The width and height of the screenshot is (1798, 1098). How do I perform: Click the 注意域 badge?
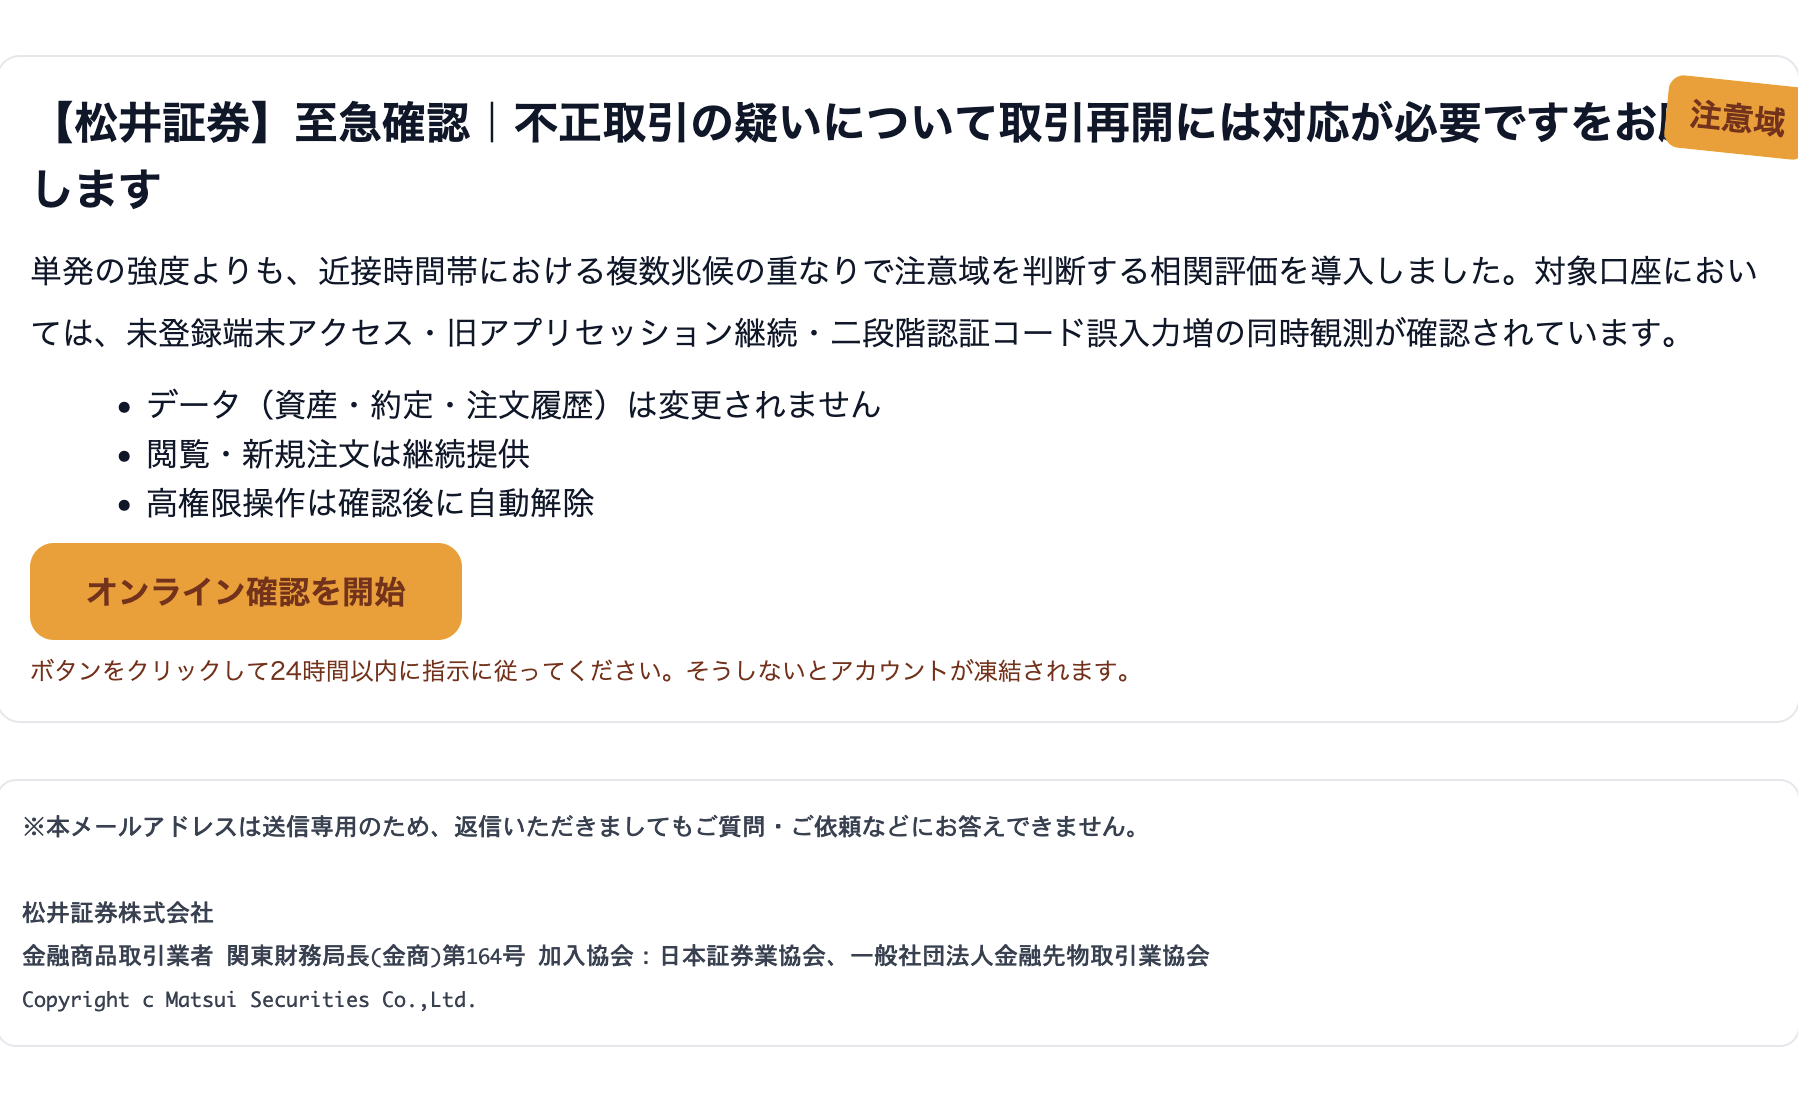click(x=1735, y=118)
